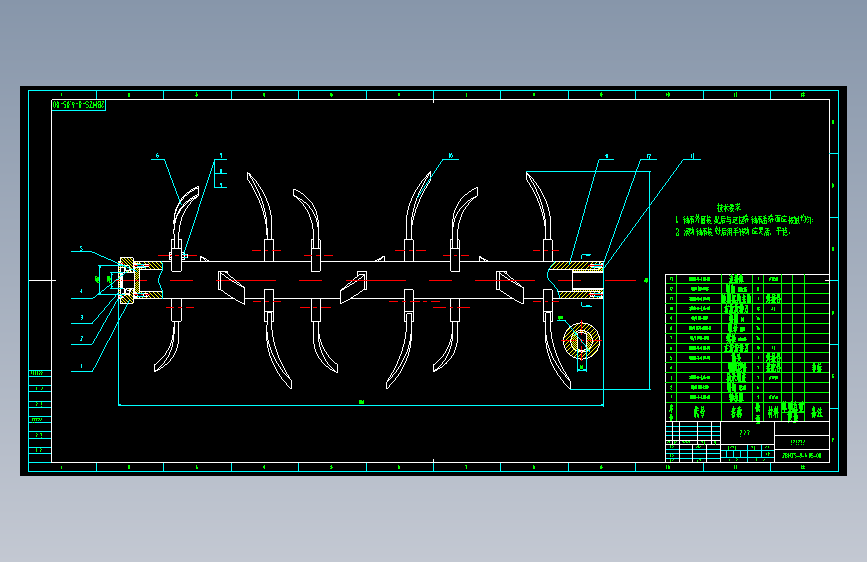This screenshot has width=867, height=562.
Task: Select the drawing number in title block bottom-right
Action: click(x=802, y=456)
